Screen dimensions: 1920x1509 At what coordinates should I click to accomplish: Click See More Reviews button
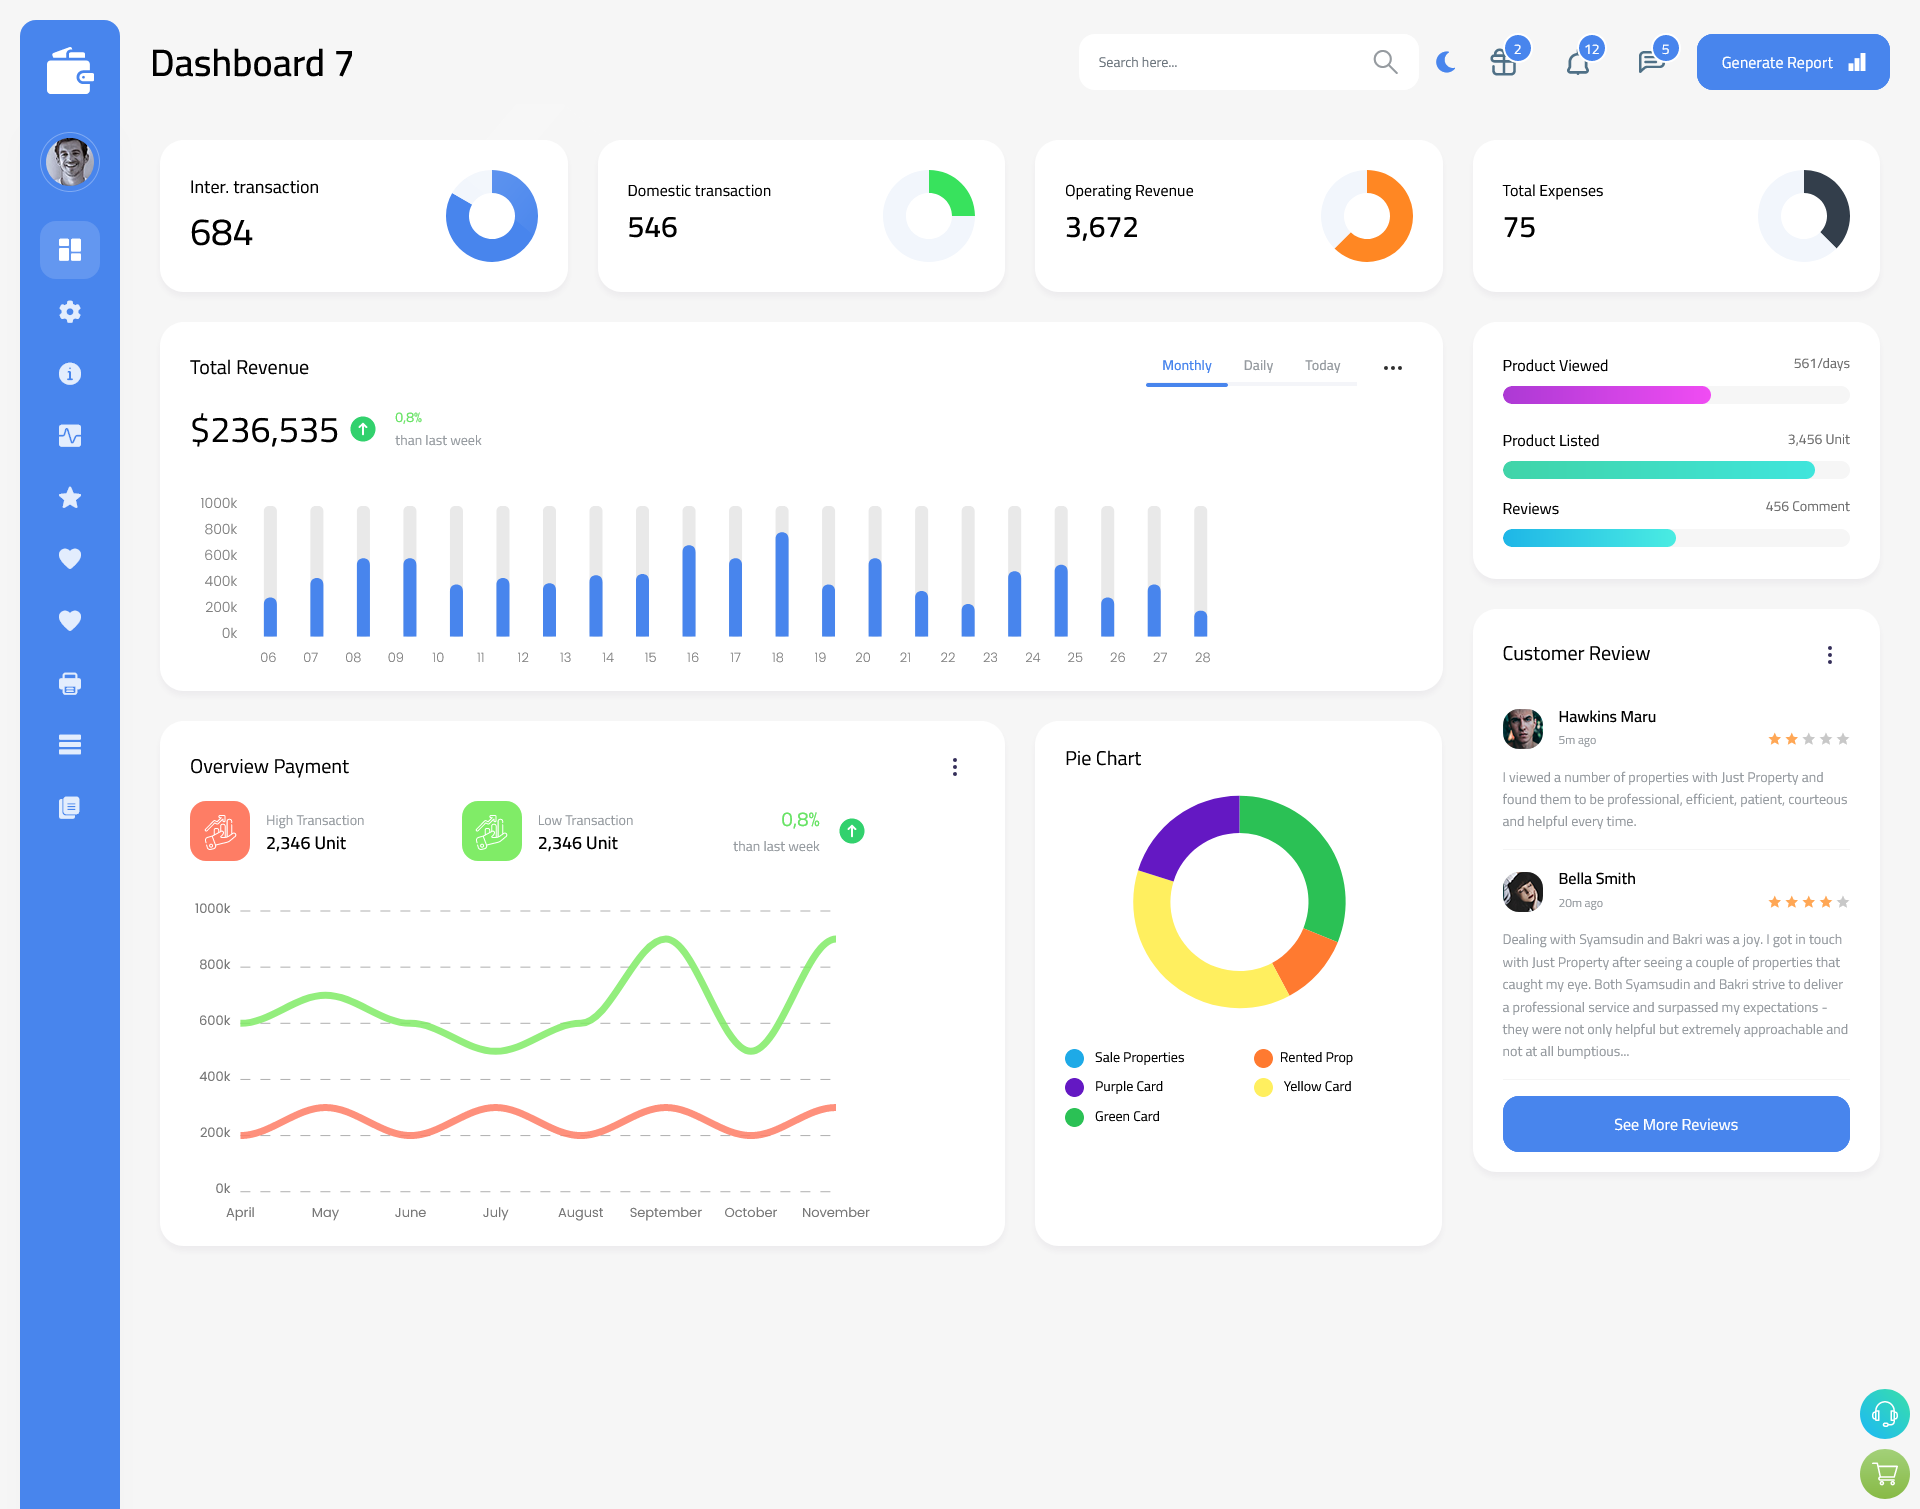click(1675, 1124)
